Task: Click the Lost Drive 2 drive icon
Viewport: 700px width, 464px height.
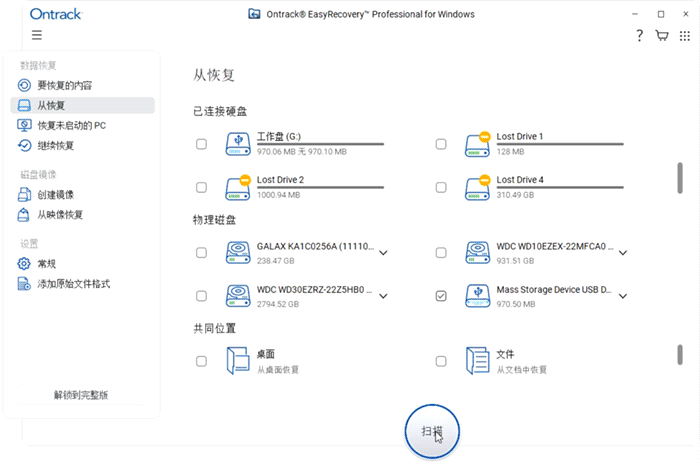Action: [238, 188]
